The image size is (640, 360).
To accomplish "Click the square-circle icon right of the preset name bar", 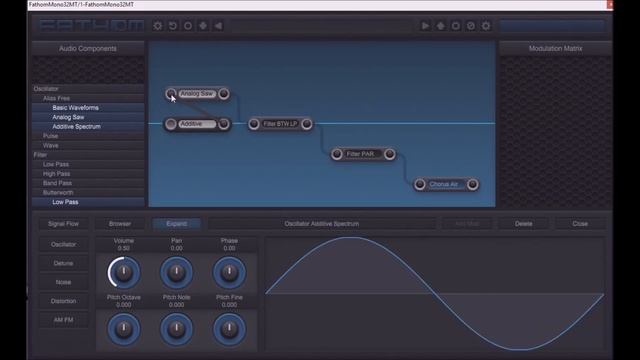I will (x=456, y=26).
